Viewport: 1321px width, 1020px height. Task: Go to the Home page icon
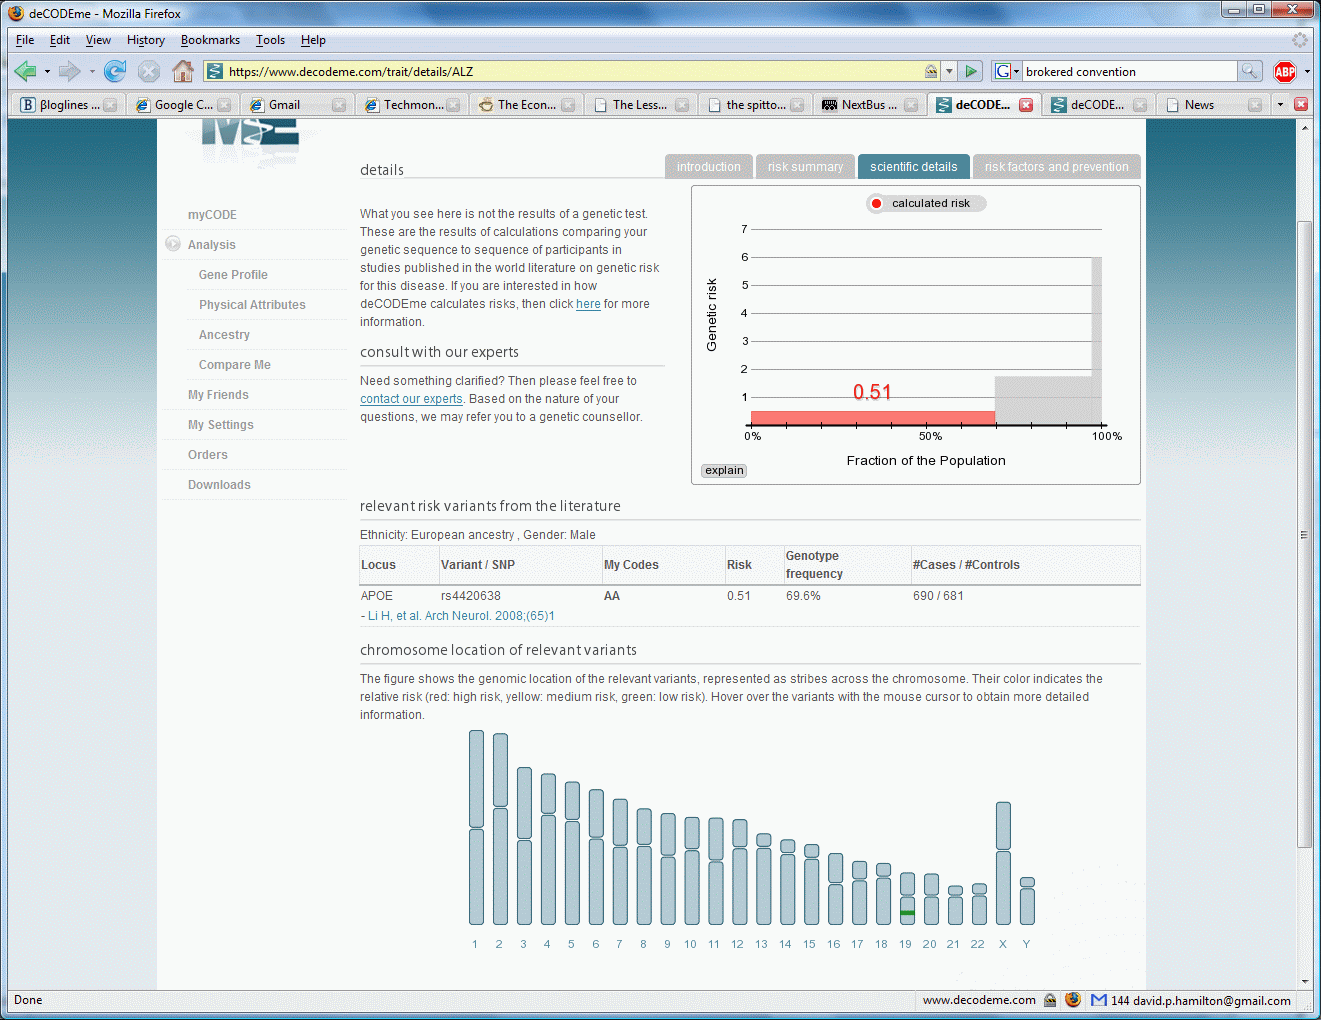[183, 71]
